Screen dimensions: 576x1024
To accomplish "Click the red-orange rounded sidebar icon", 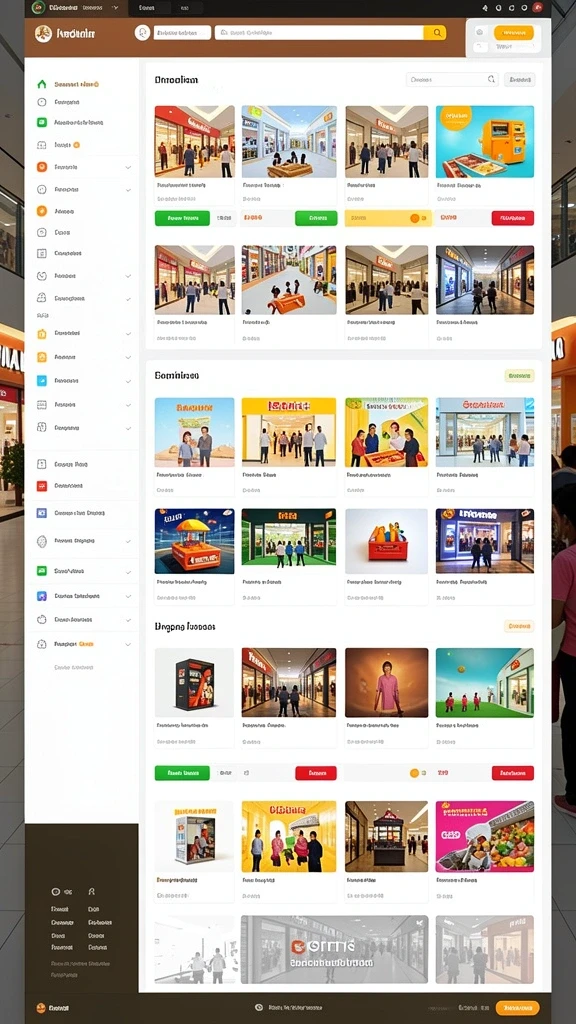I will pos(42,167).
